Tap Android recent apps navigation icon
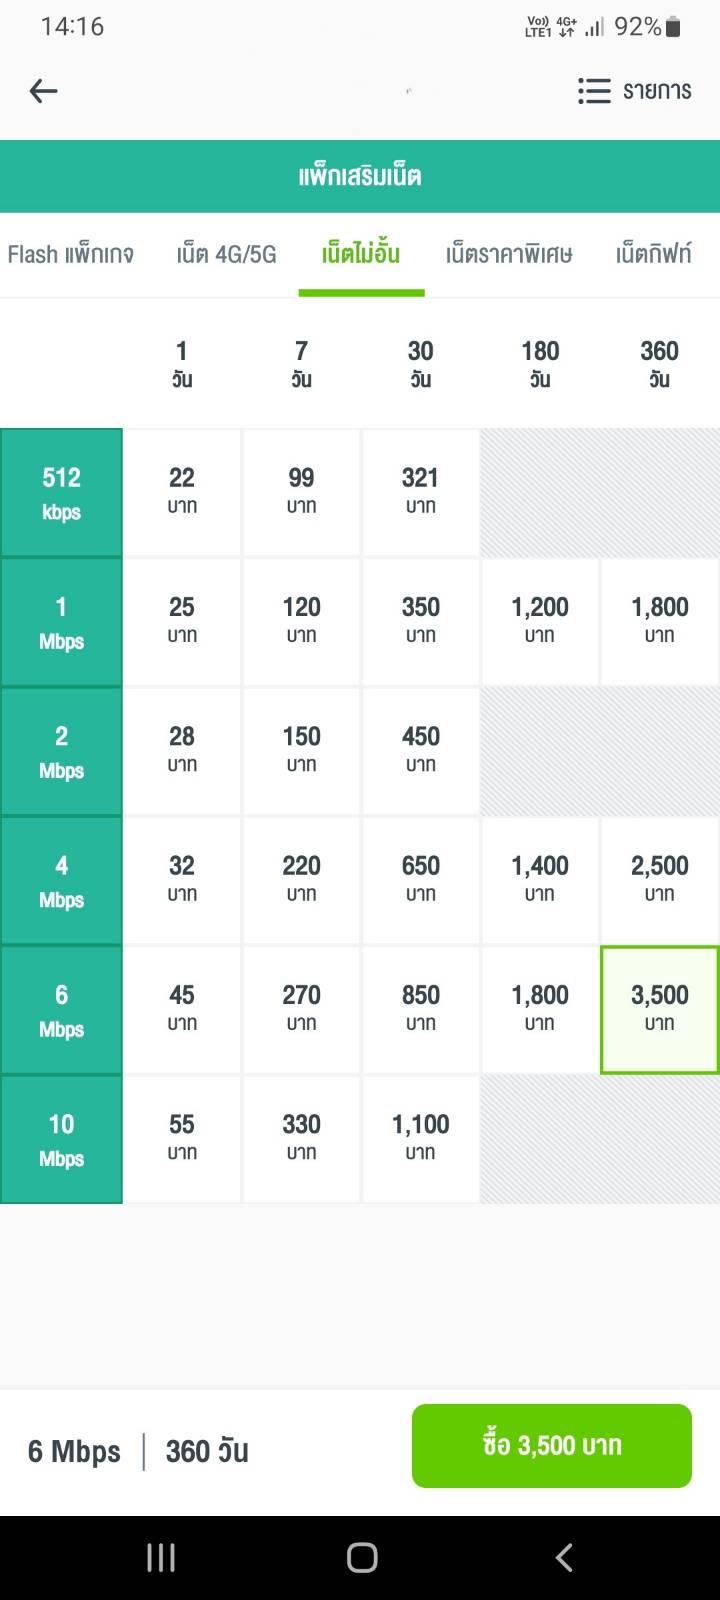Viewport: 720px width, 1600px height. tap(161, 1557)
